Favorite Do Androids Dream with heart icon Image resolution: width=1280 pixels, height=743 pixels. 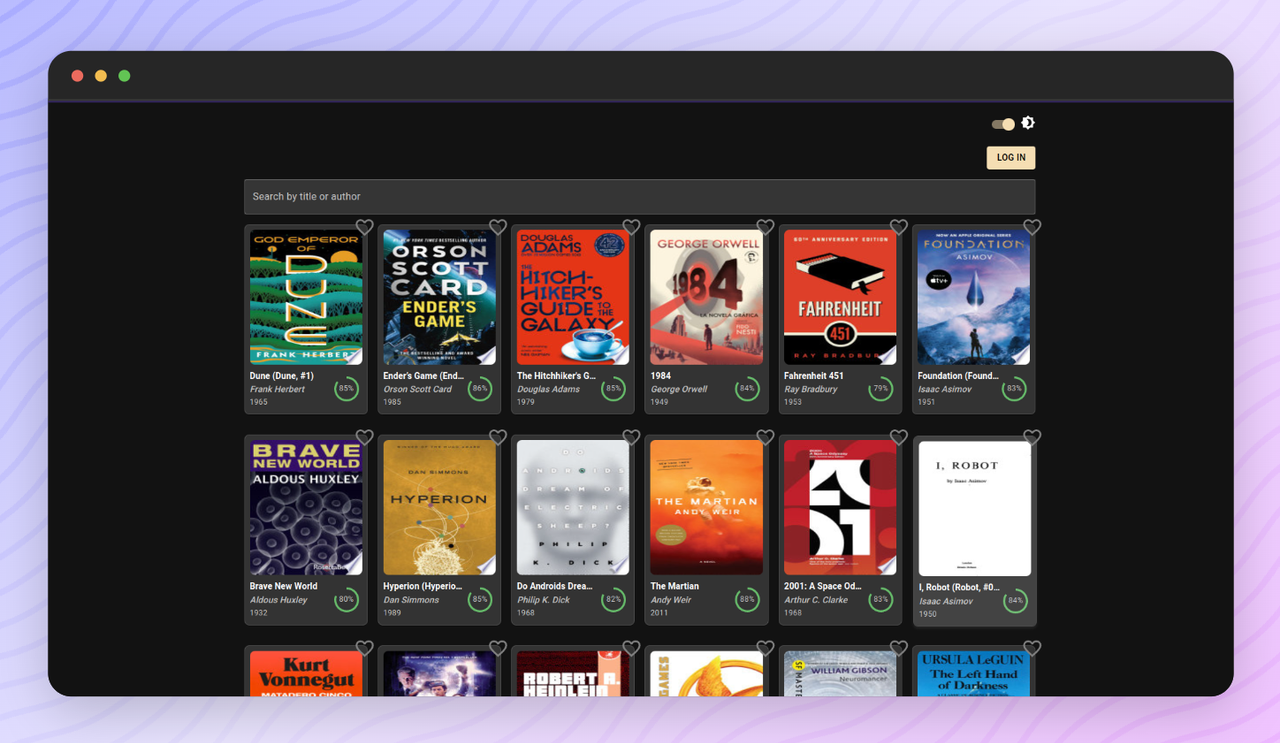[631, 437]
